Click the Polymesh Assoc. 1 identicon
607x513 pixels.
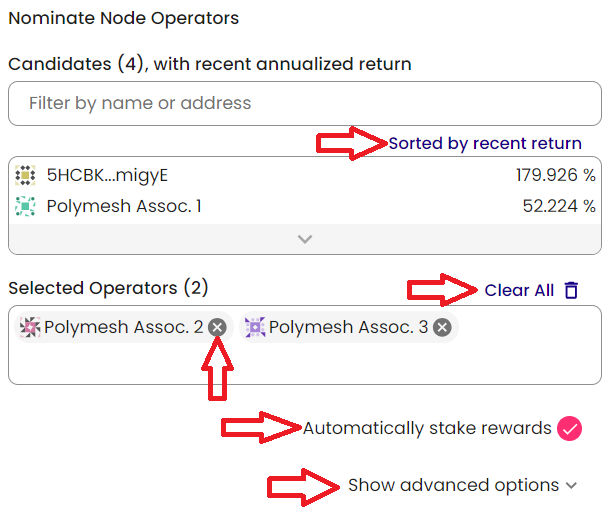pos(26,207)
